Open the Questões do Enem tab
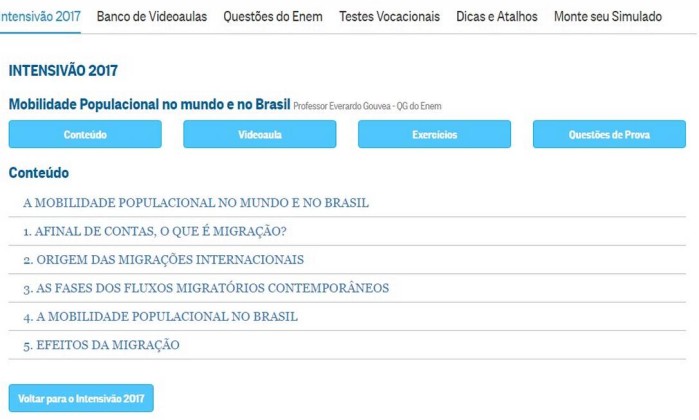The height and width of the screenshot is (420, 699). (273, 17)
